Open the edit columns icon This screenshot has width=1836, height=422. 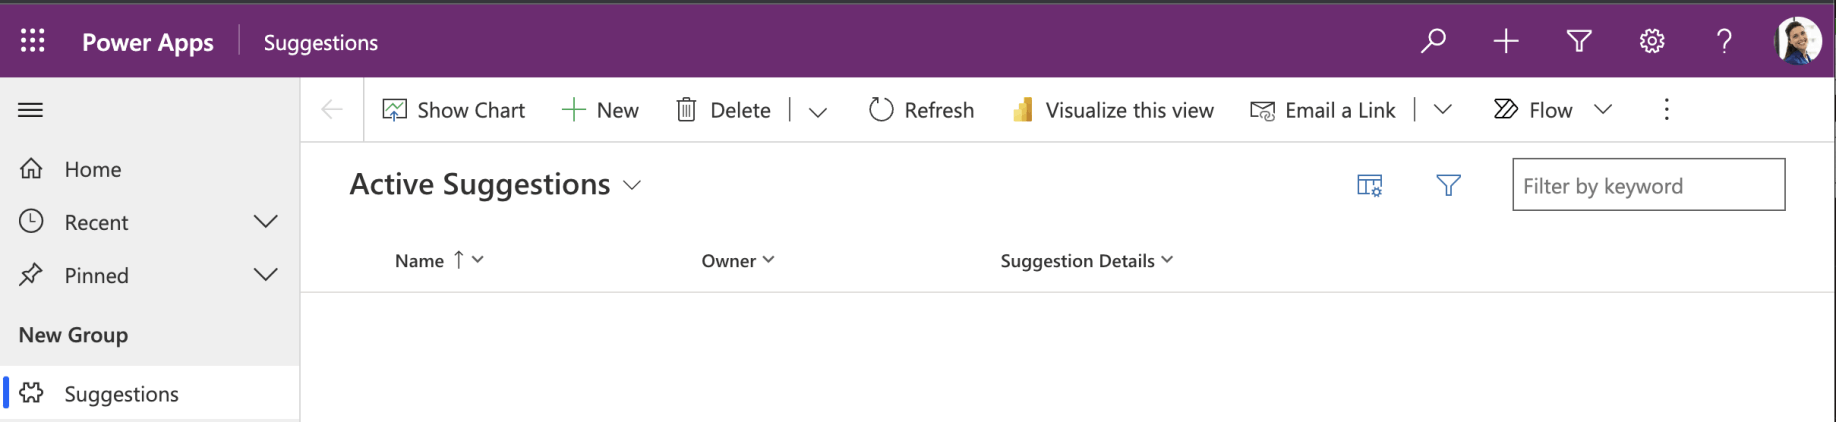[1369, 185]
